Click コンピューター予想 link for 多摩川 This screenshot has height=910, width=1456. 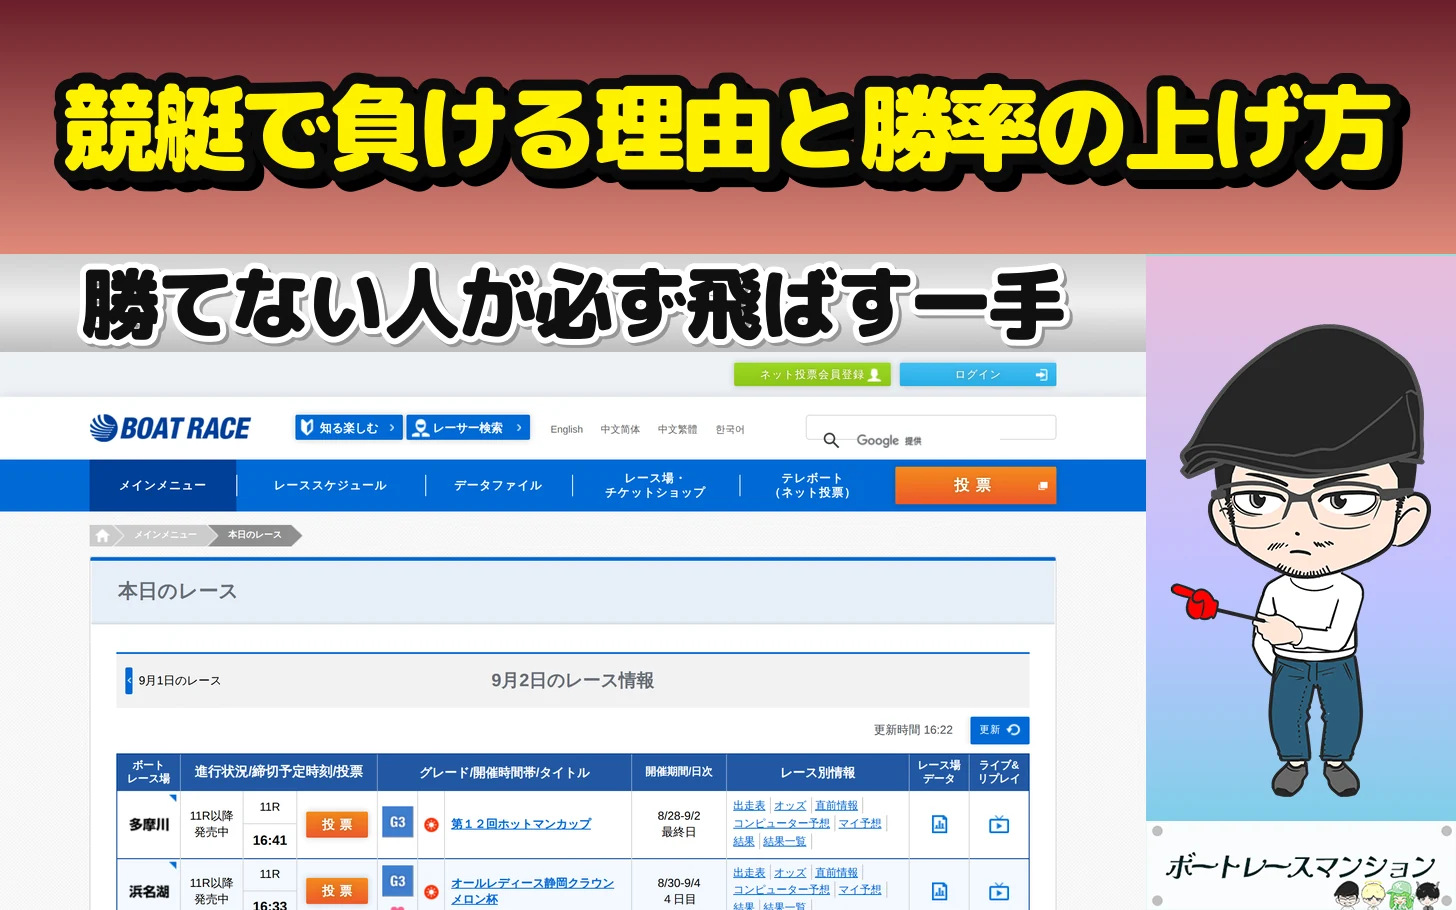781,823
